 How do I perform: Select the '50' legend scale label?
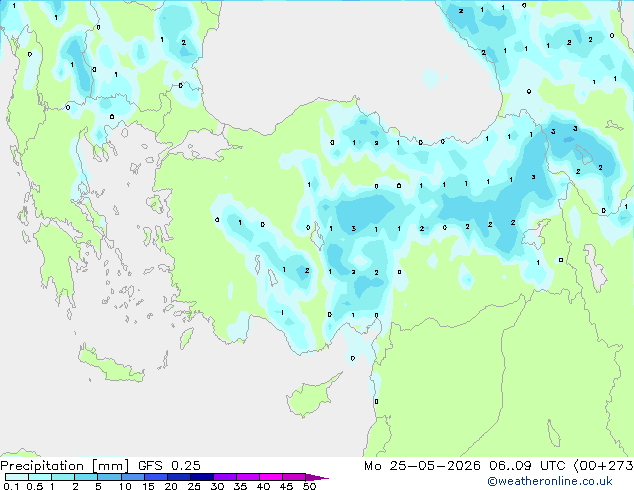[x=309, y=486]
